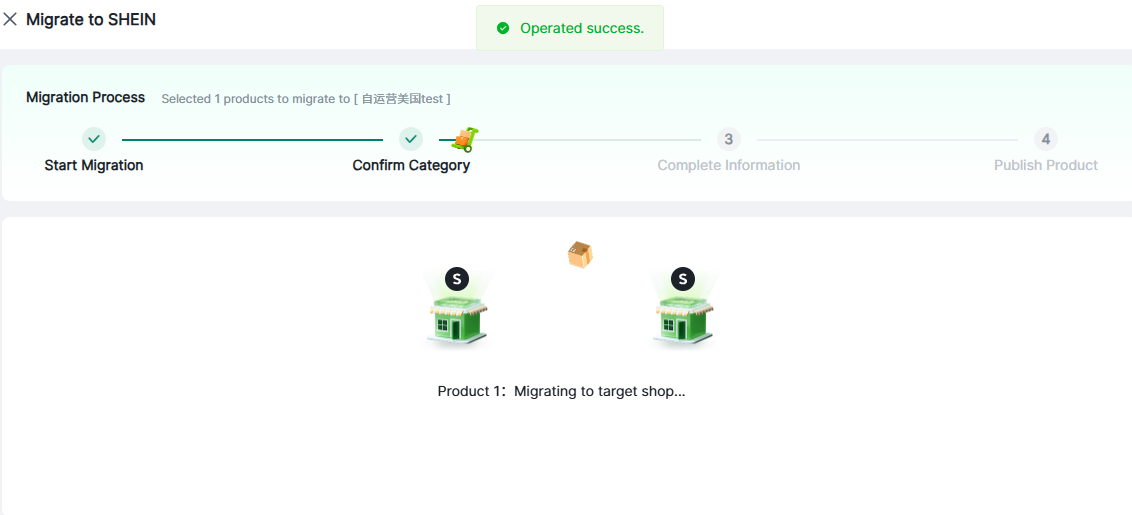The image size is (1132, 515).
Task: Click the Operated success notification text
Action: point(582,28)
